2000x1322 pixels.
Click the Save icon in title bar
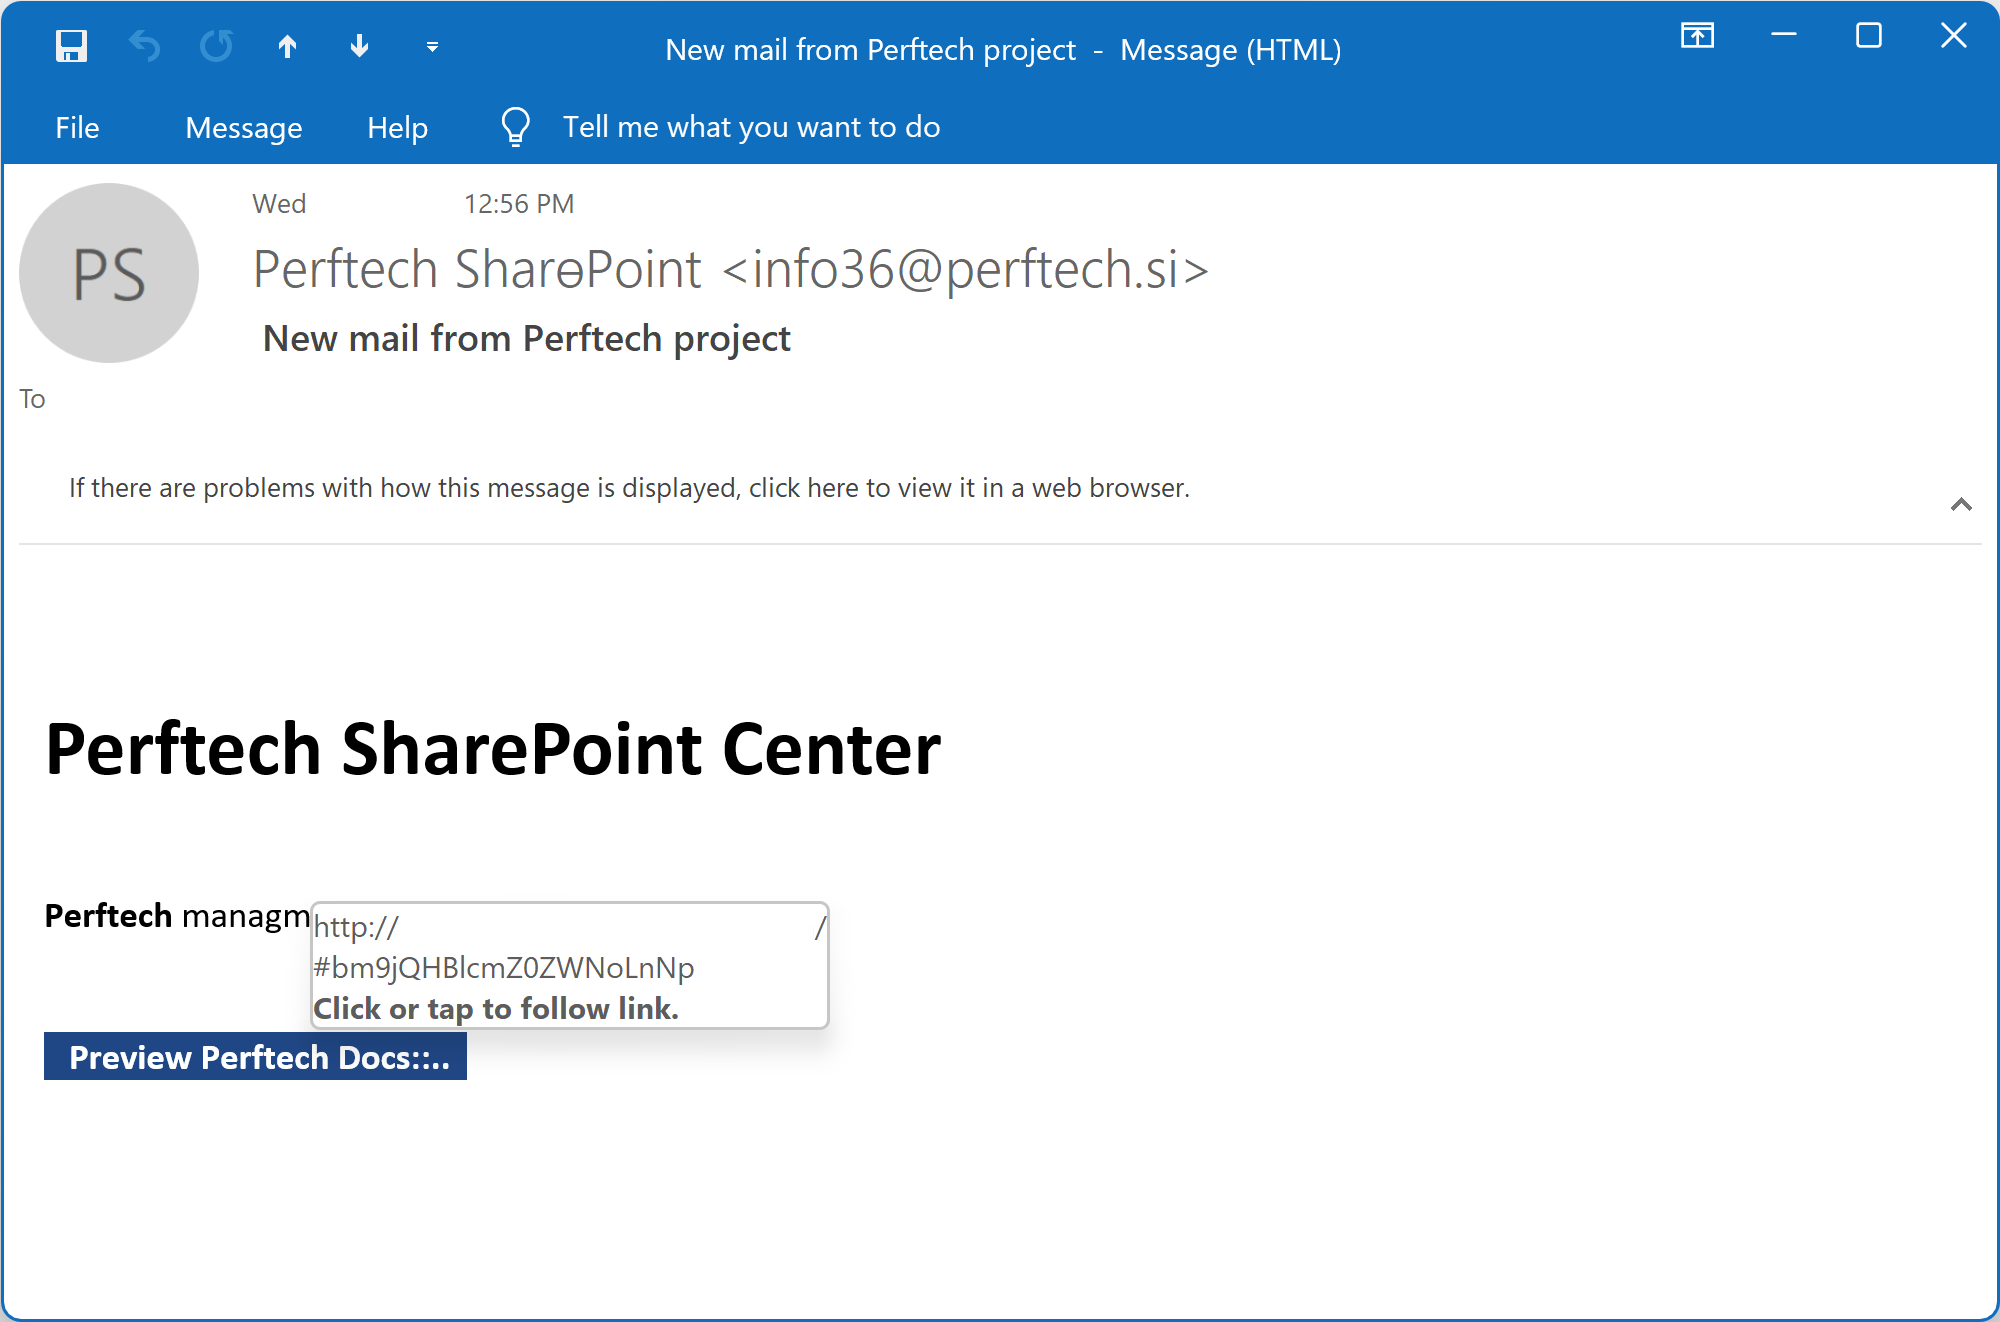pyautogui.click(x=71, y=46)
